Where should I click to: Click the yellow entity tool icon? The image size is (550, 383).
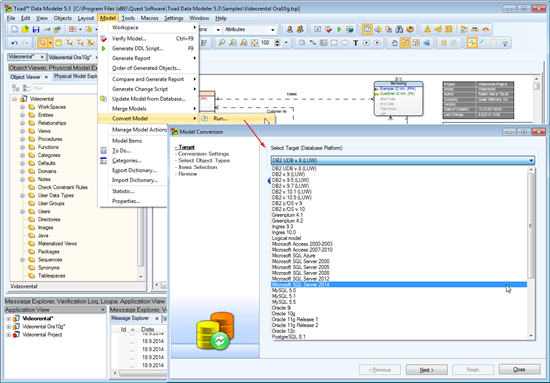(59, 43)
